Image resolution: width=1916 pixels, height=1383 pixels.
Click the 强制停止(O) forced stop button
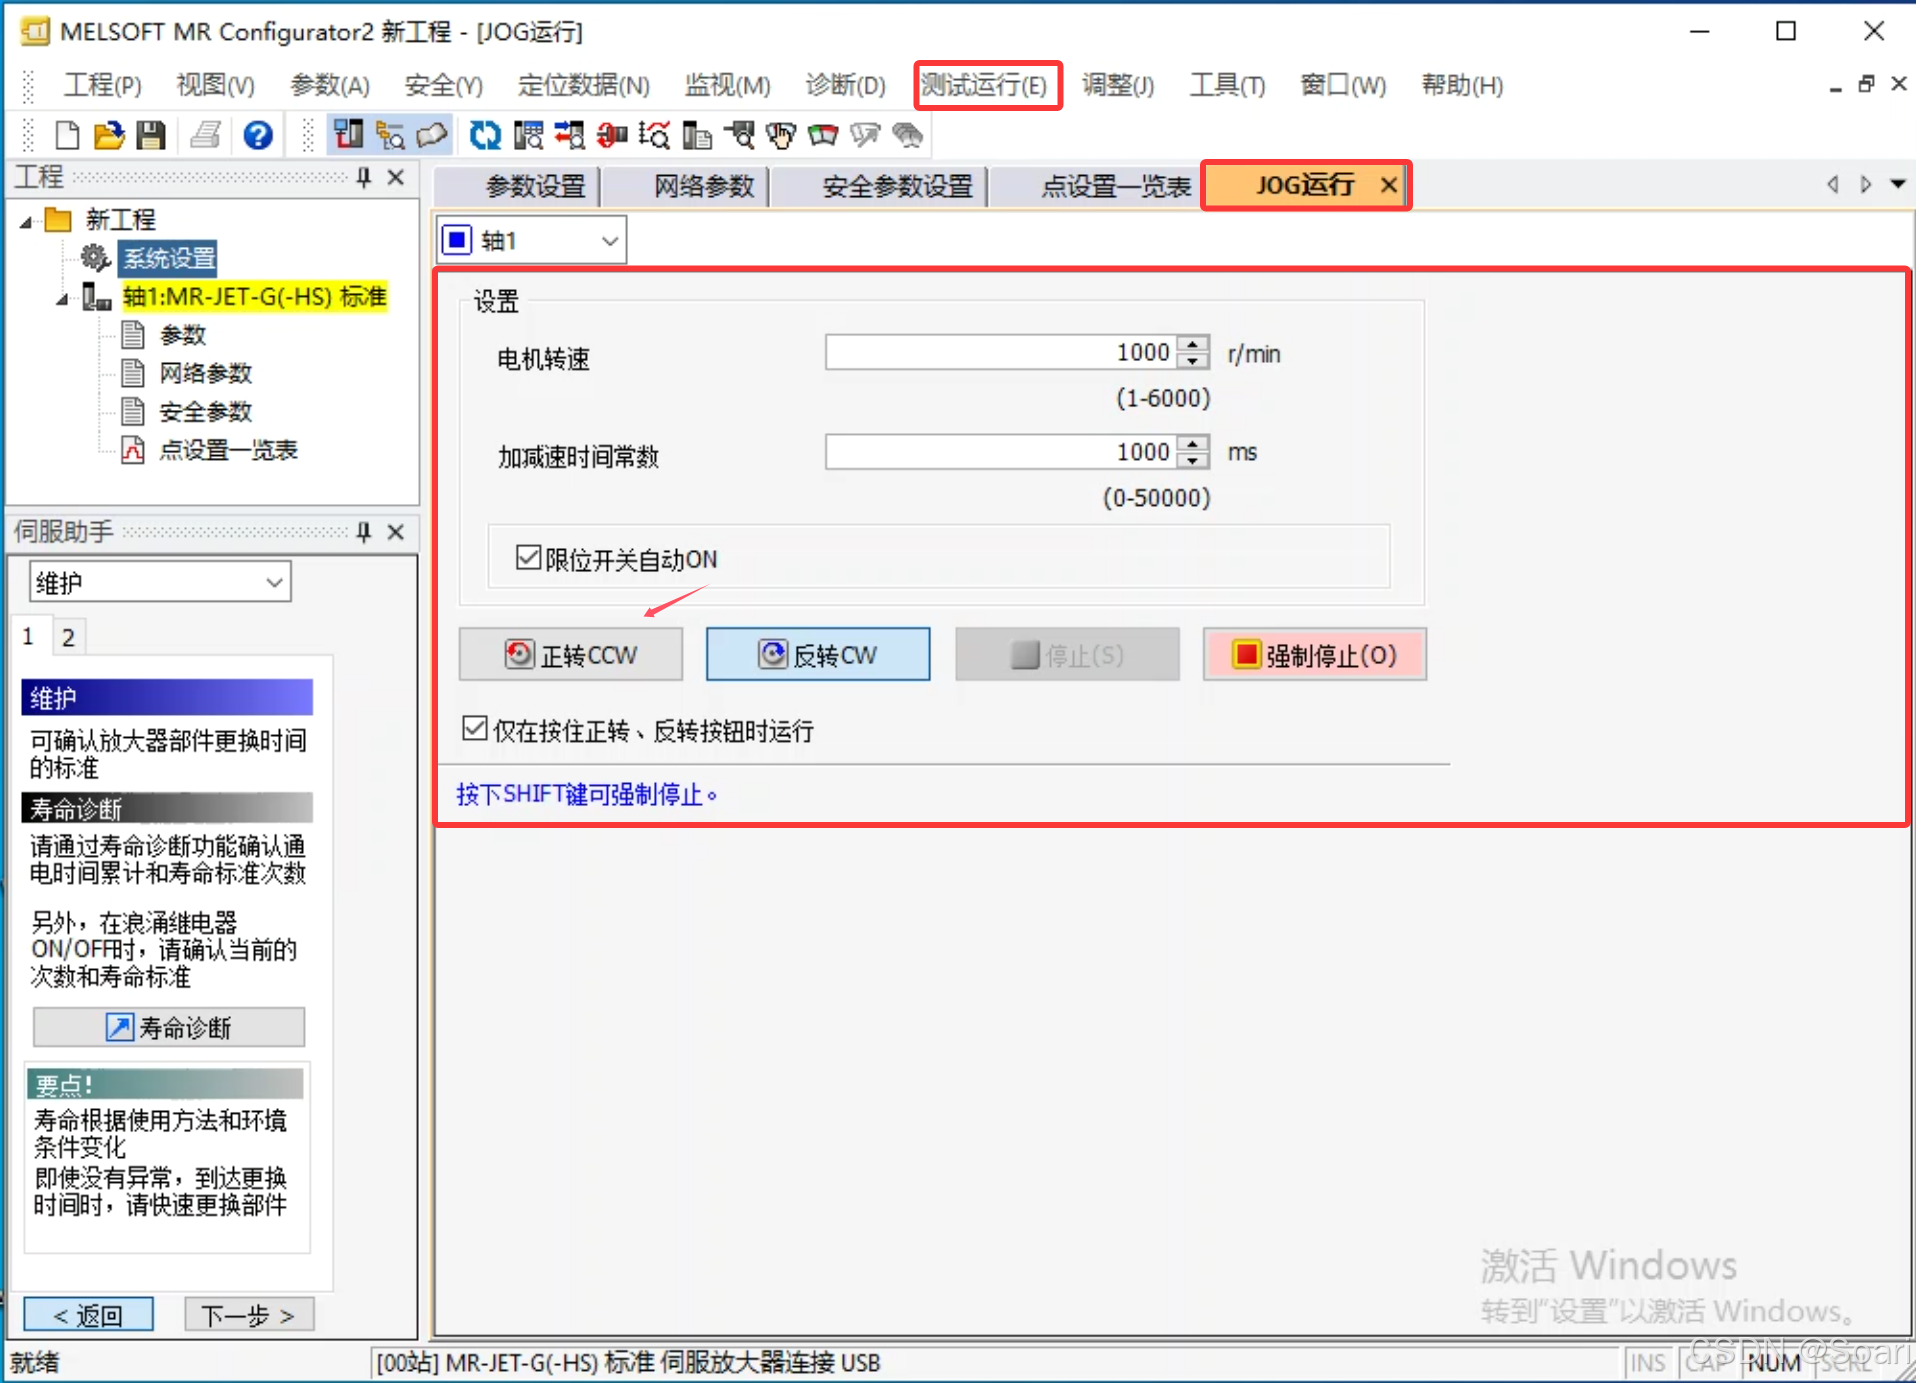click(x=1314, y=655)
